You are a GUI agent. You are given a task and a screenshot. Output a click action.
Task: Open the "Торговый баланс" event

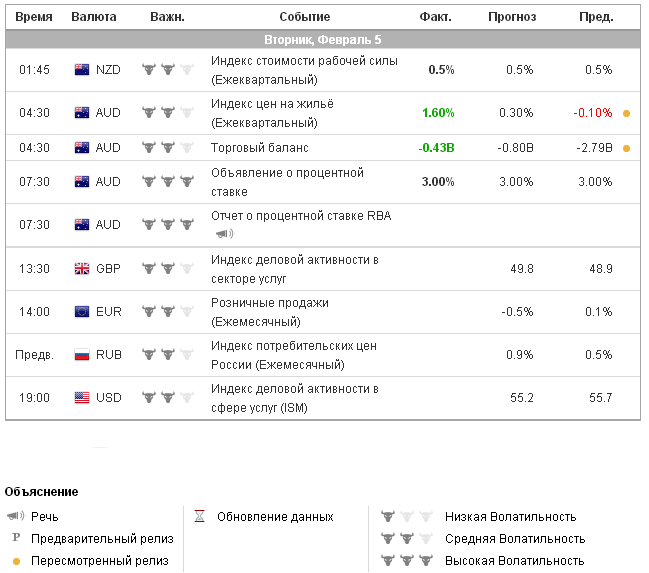(260, 148)
